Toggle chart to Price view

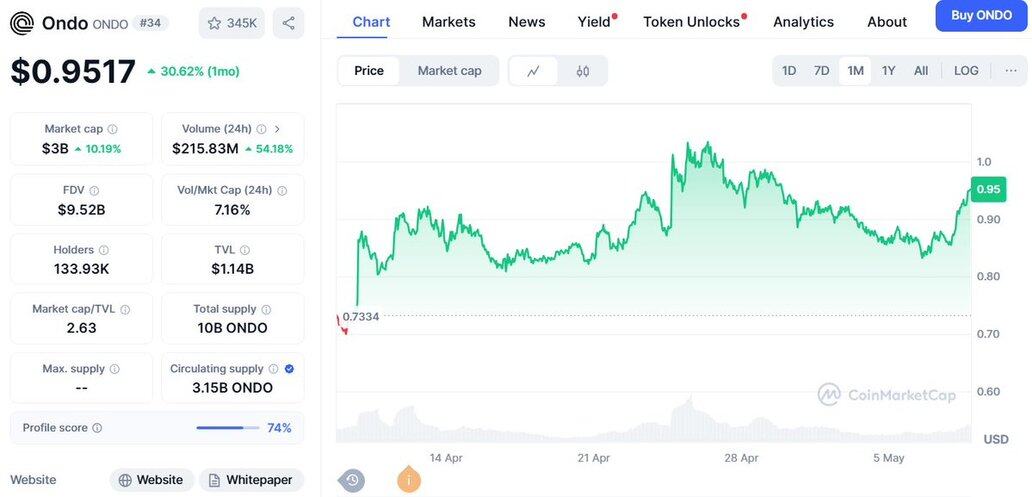369,71
